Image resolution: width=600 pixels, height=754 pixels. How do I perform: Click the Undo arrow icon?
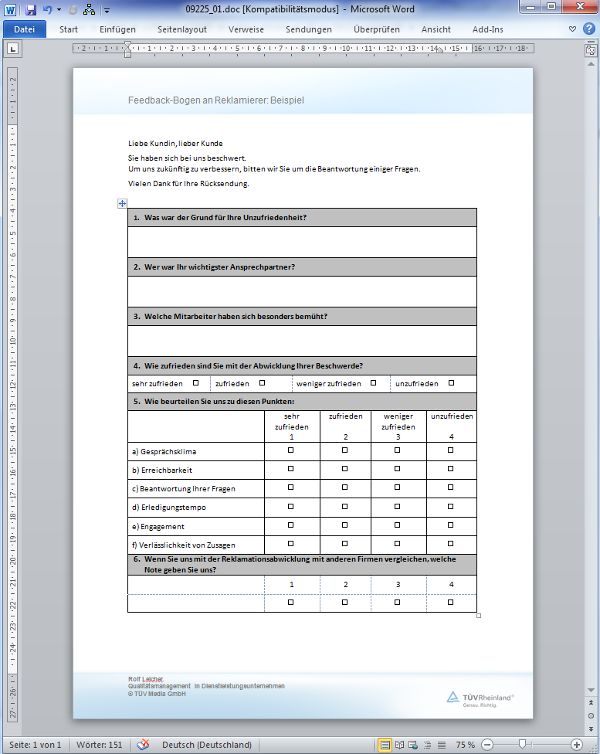click(47, 10)
